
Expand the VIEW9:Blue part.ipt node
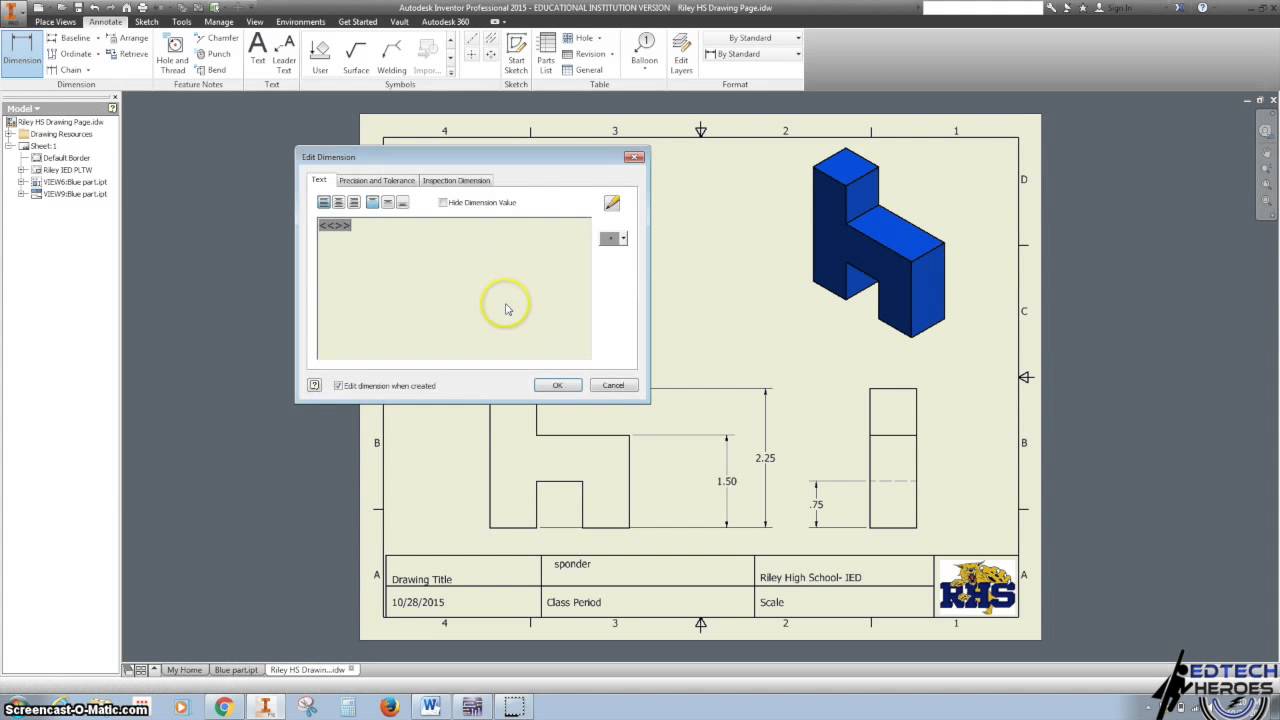[x=21, y=194]
